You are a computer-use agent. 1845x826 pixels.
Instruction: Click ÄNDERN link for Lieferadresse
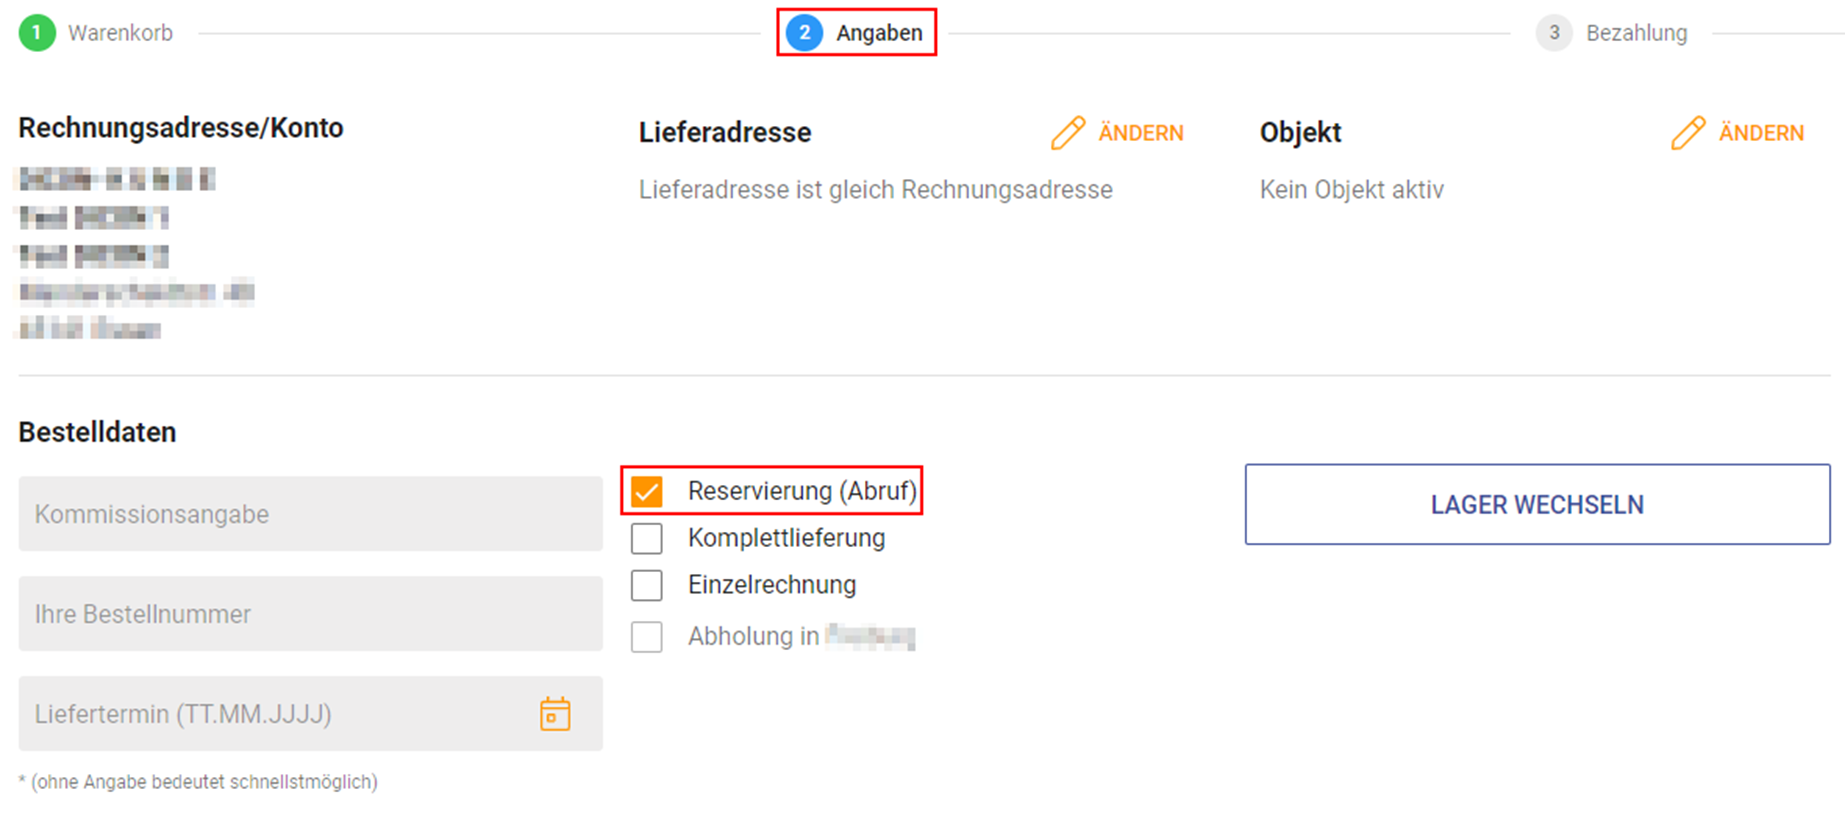(x=1140, y=133)
